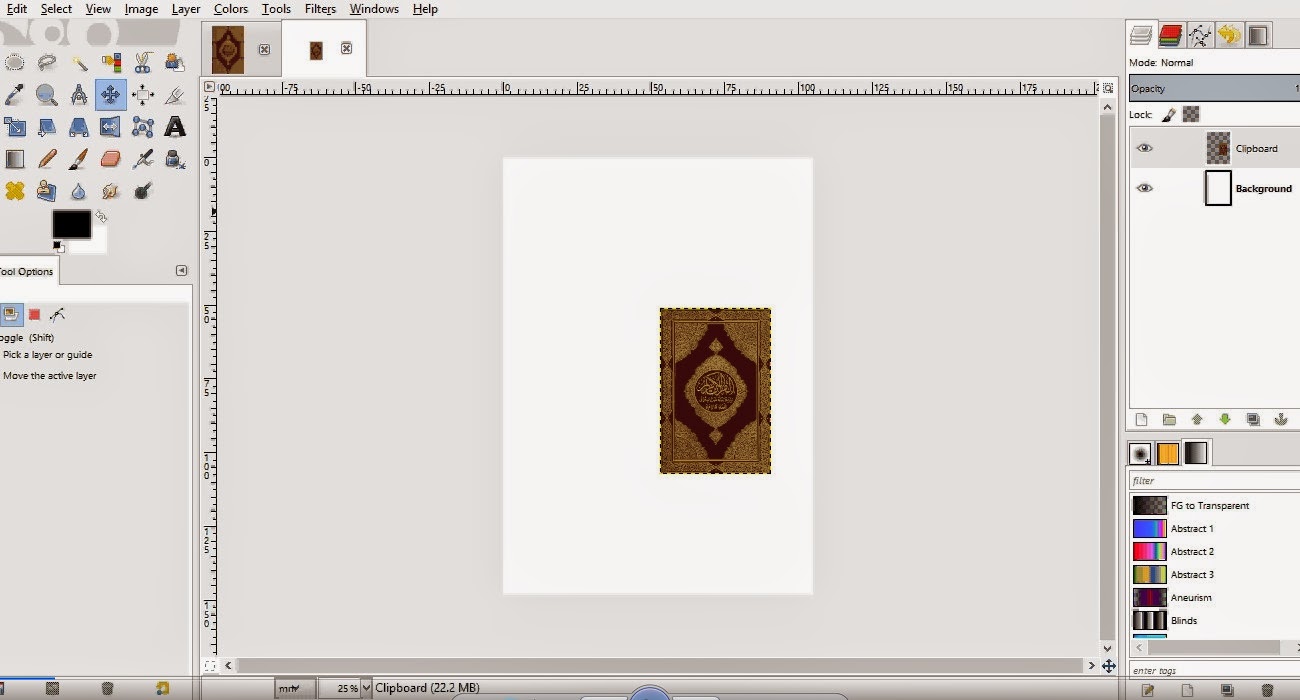Select the Dodge/Burn tool
The height and width of the screenshot is (700, 1300).
[x=143, y=190]
